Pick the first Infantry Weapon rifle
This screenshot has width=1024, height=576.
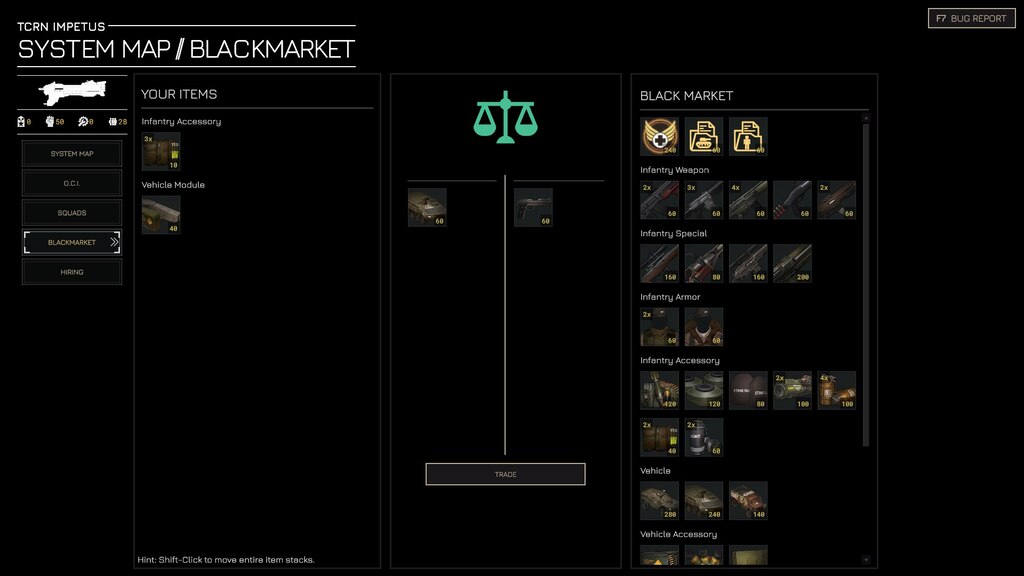660,200
